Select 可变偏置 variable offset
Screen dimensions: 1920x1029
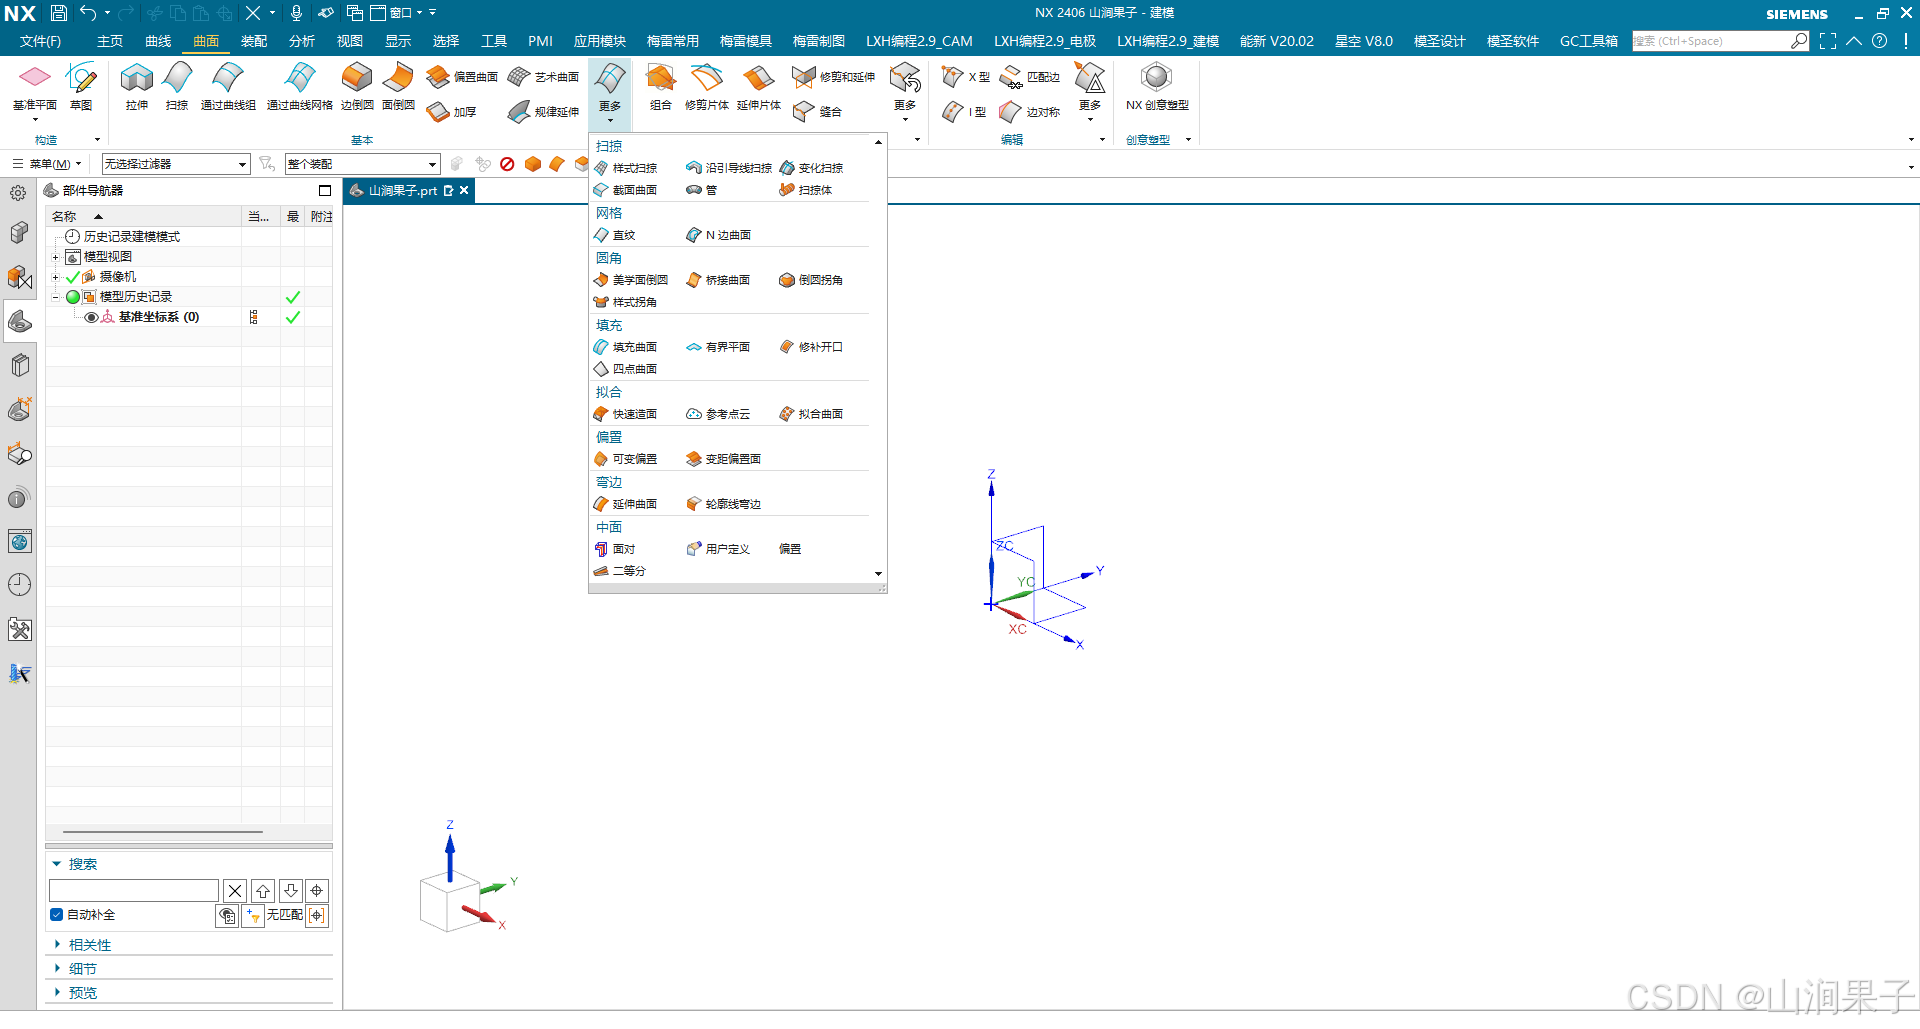[x=626, y=459]
